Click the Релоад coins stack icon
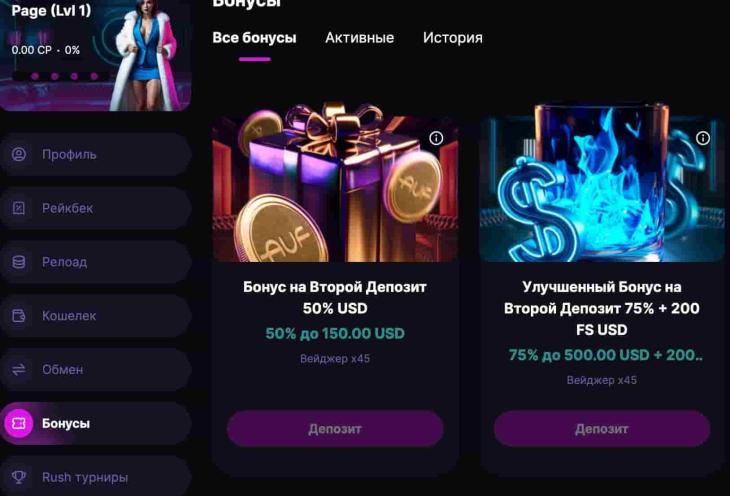Viewport: 730px width, 496px height. pyautogui.click(x=19, y=262)
